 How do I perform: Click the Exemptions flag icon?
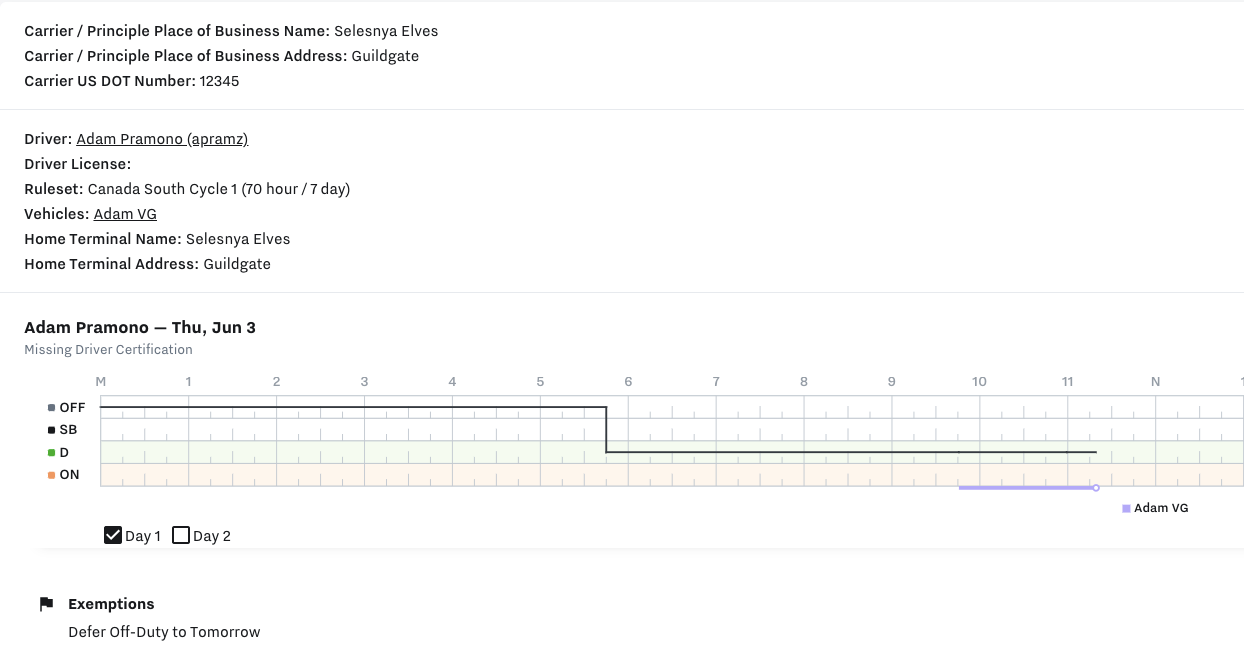[x=46, y=604]
